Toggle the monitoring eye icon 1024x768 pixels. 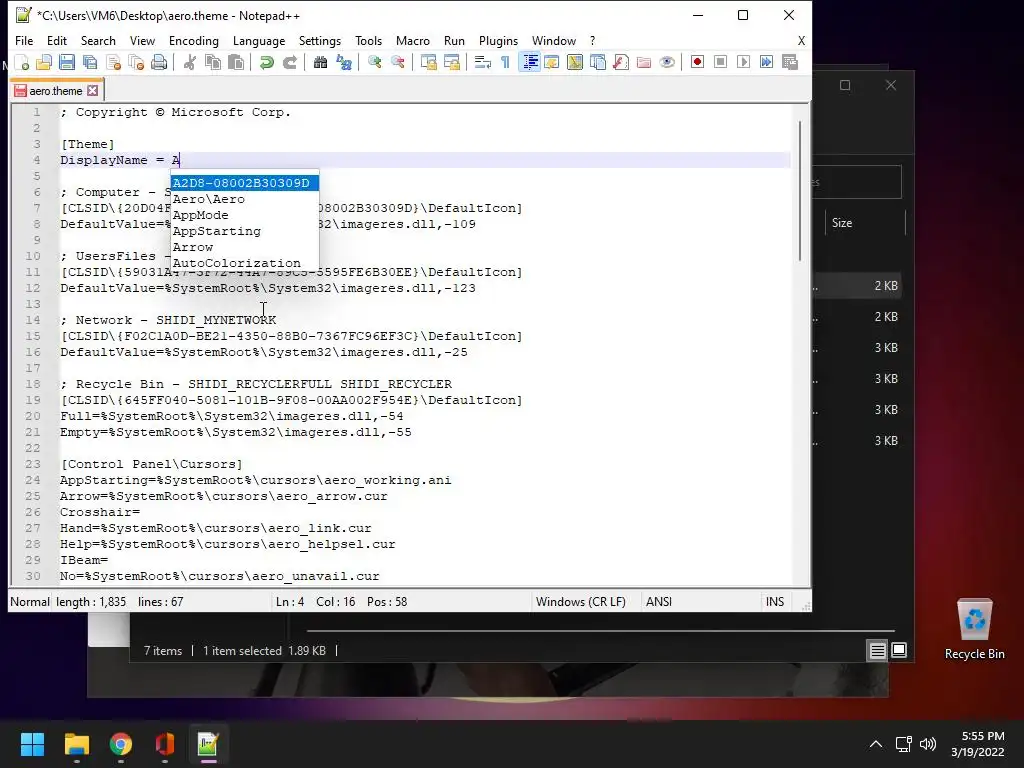[x=667, y=62]
